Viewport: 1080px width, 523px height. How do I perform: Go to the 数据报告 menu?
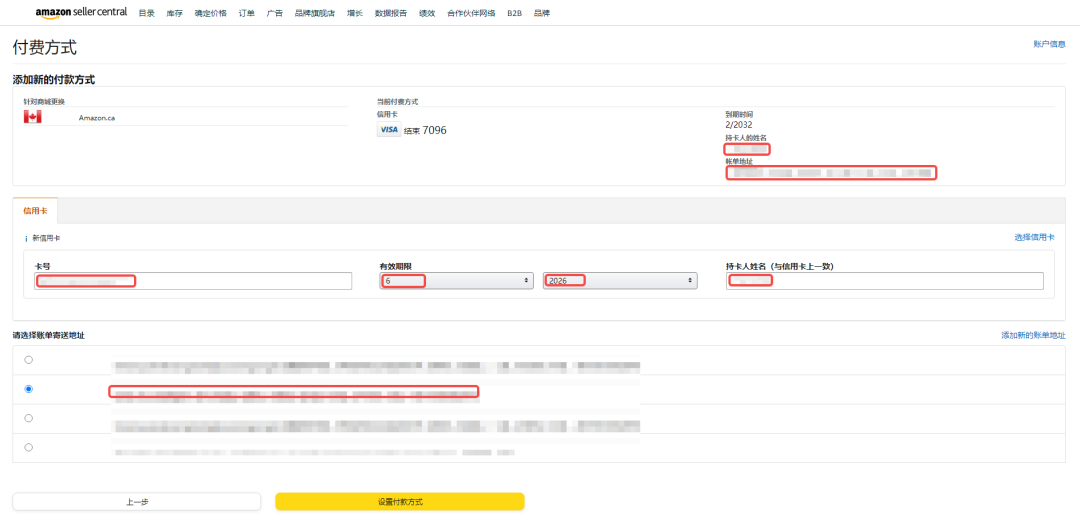(x=390, y=13)
